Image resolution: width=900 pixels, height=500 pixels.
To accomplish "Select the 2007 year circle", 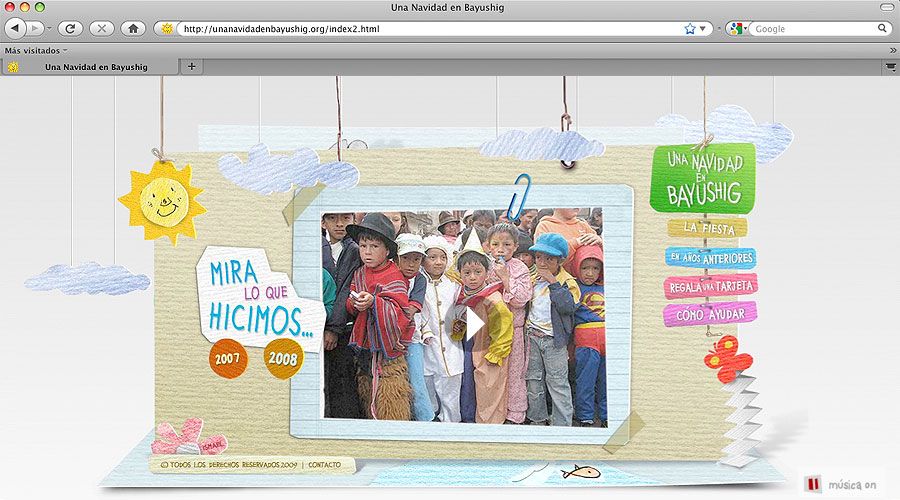I will click(228, 359).
